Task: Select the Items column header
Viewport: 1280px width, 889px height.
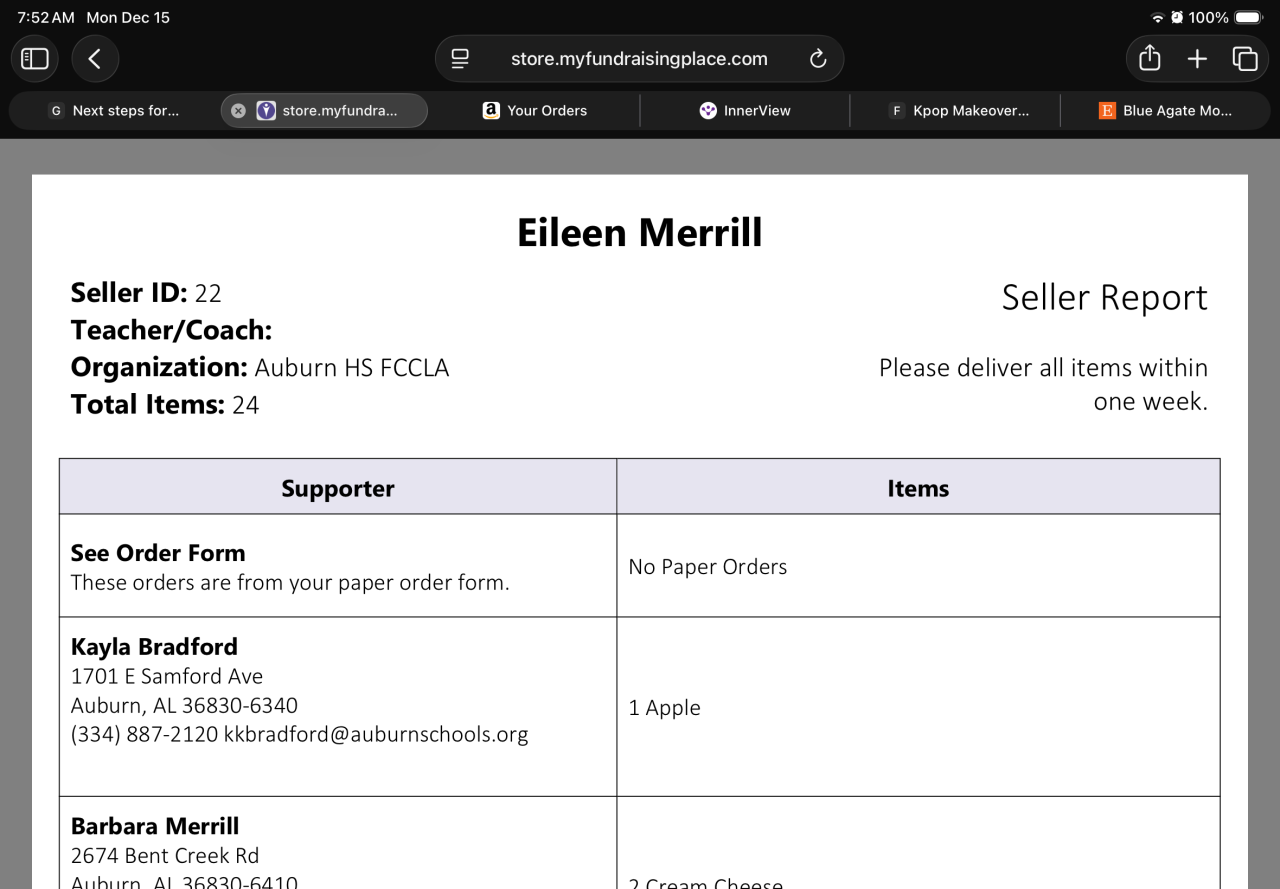Action: [917, 488]
